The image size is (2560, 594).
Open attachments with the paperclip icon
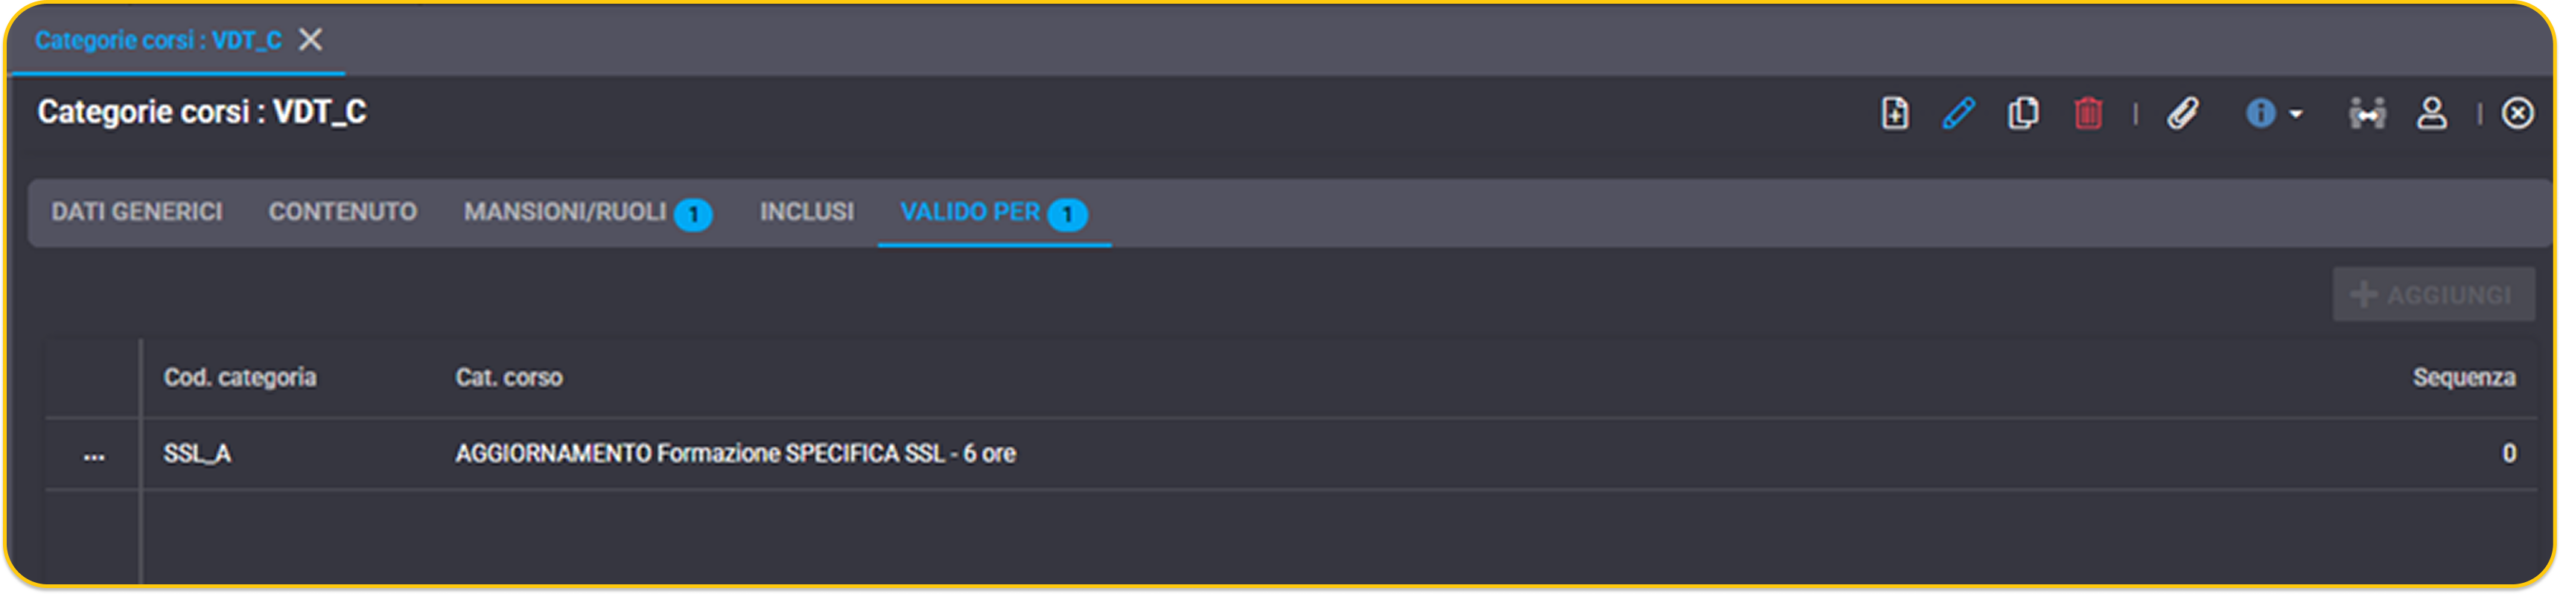pyautogui.click(x=2182, y=113)
